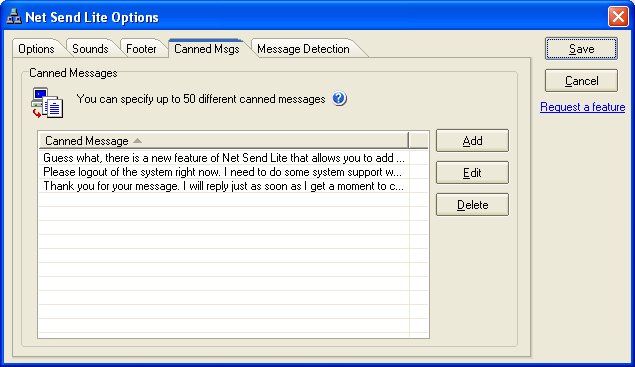Select the 'Please logout of the system' message
This screenshot has width=635, height=367.
point(224,172)
